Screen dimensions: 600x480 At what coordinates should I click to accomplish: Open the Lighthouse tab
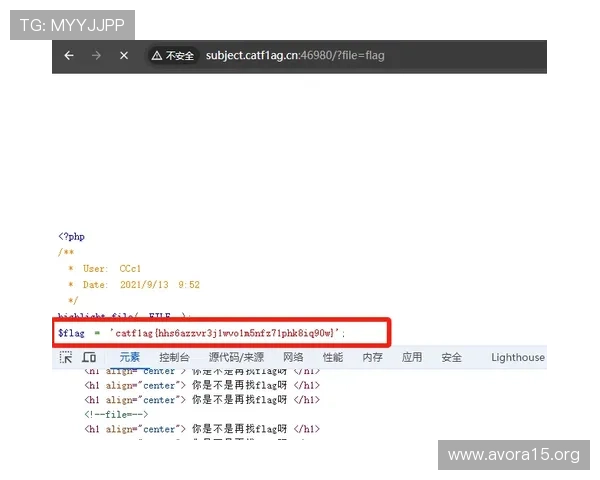tap(518, 357)
